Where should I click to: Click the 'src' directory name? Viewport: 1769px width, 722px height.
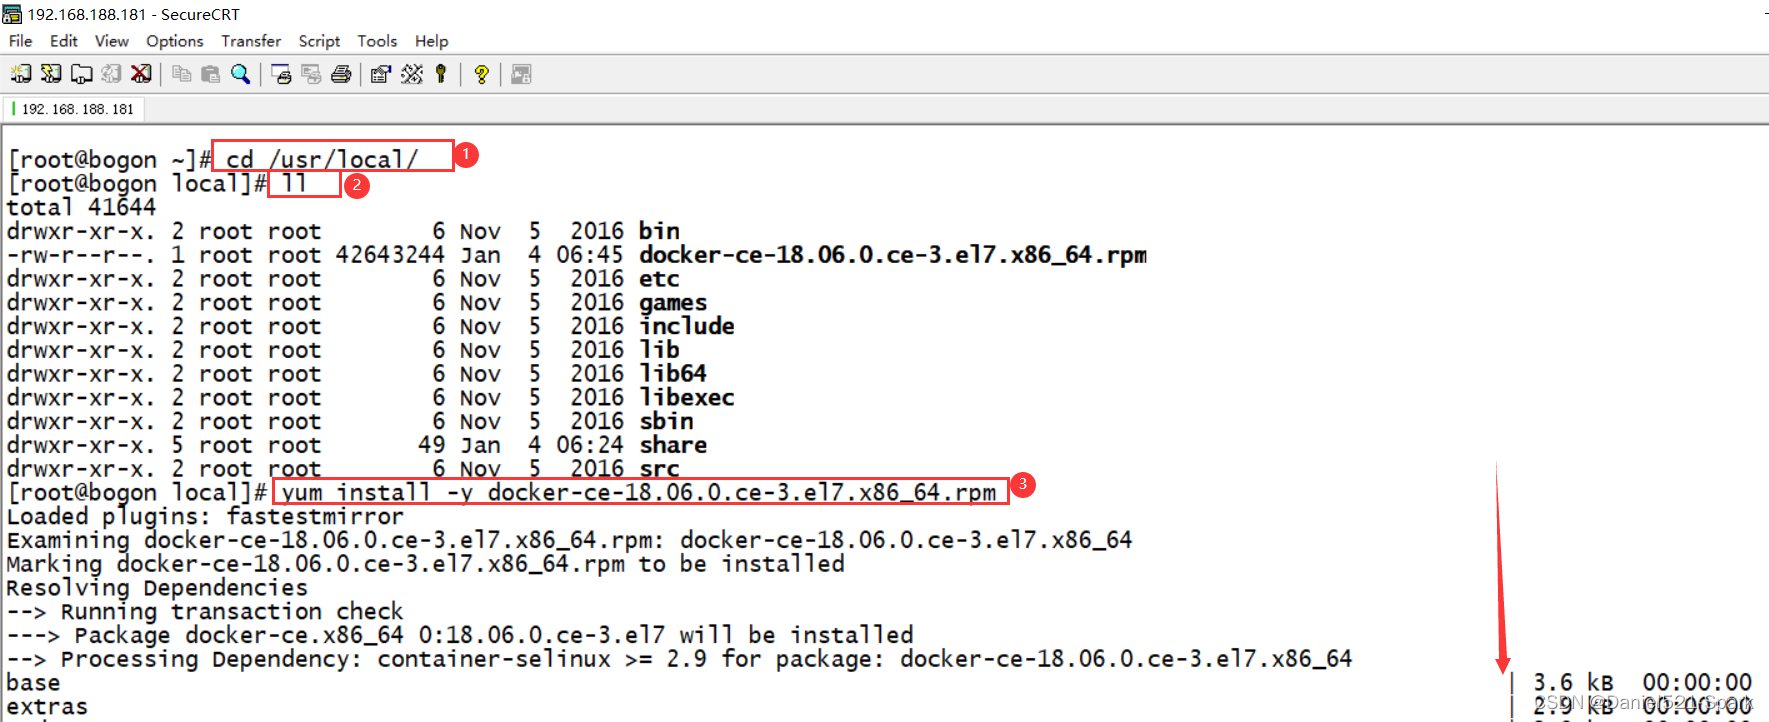click(x=659, y=468)
